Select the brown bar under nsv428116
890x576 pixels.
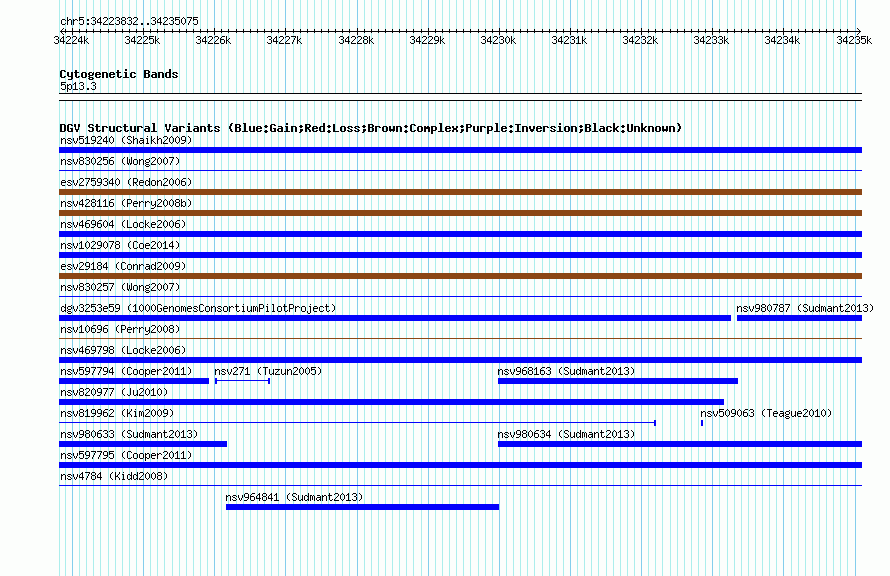(x=460, y=213)
